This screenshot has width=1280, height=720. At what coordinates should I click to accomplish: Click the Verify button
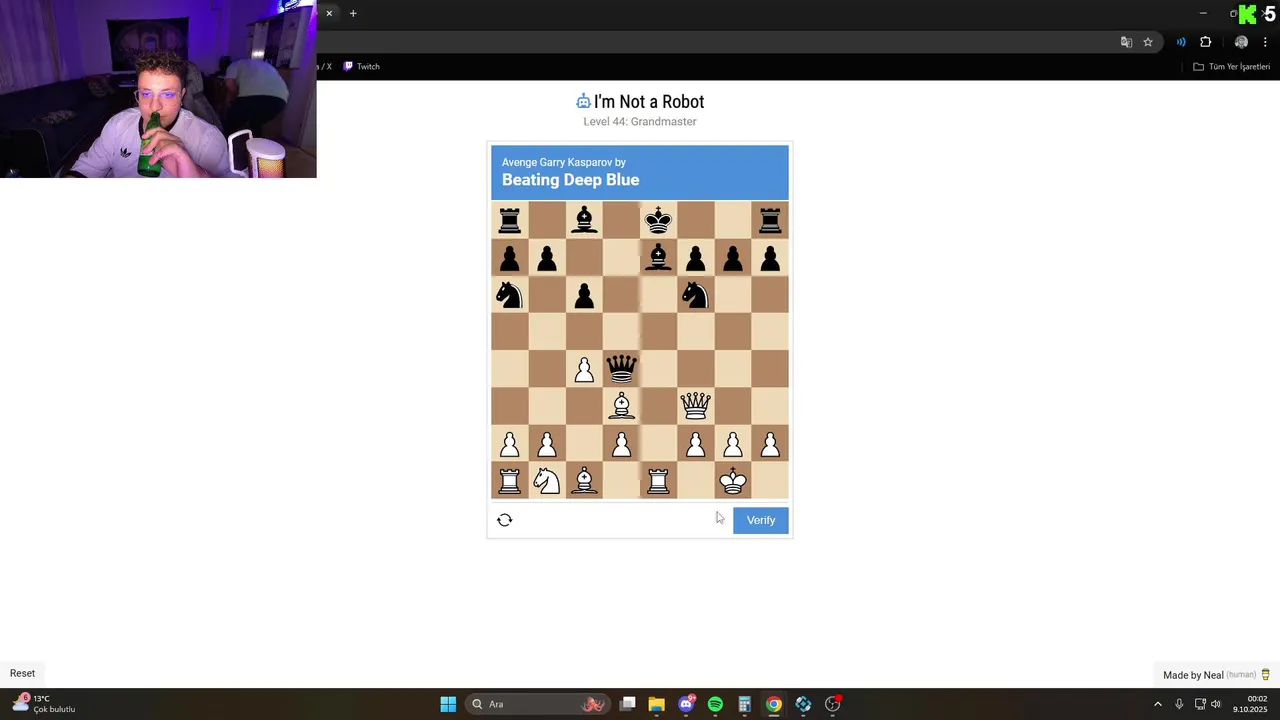click(761, 520)
